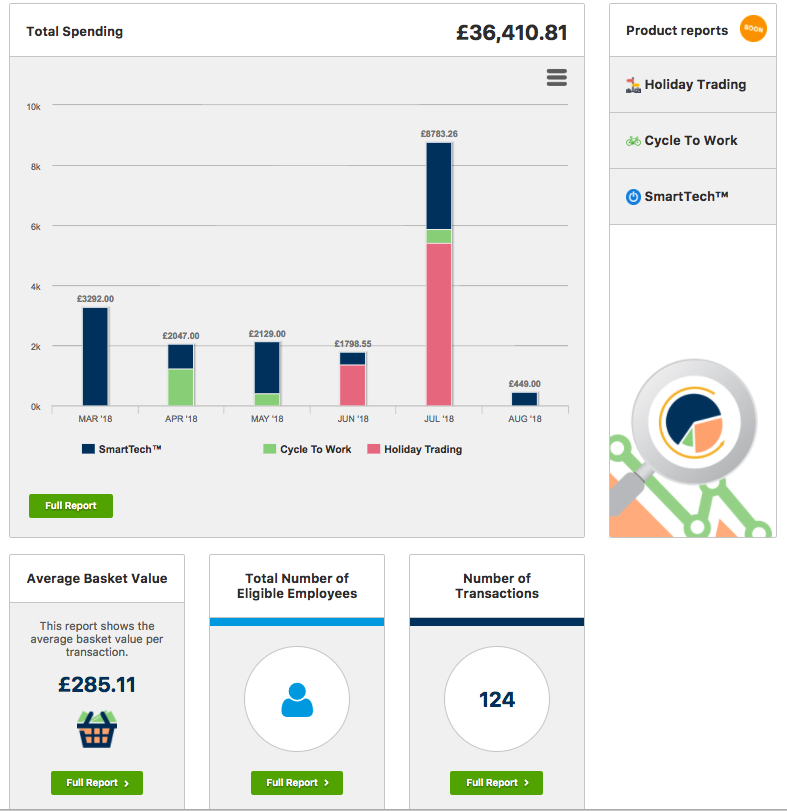The image size is (787, 811).
Task: Click the £2047.00 bar total label
Action: point(180,336)
